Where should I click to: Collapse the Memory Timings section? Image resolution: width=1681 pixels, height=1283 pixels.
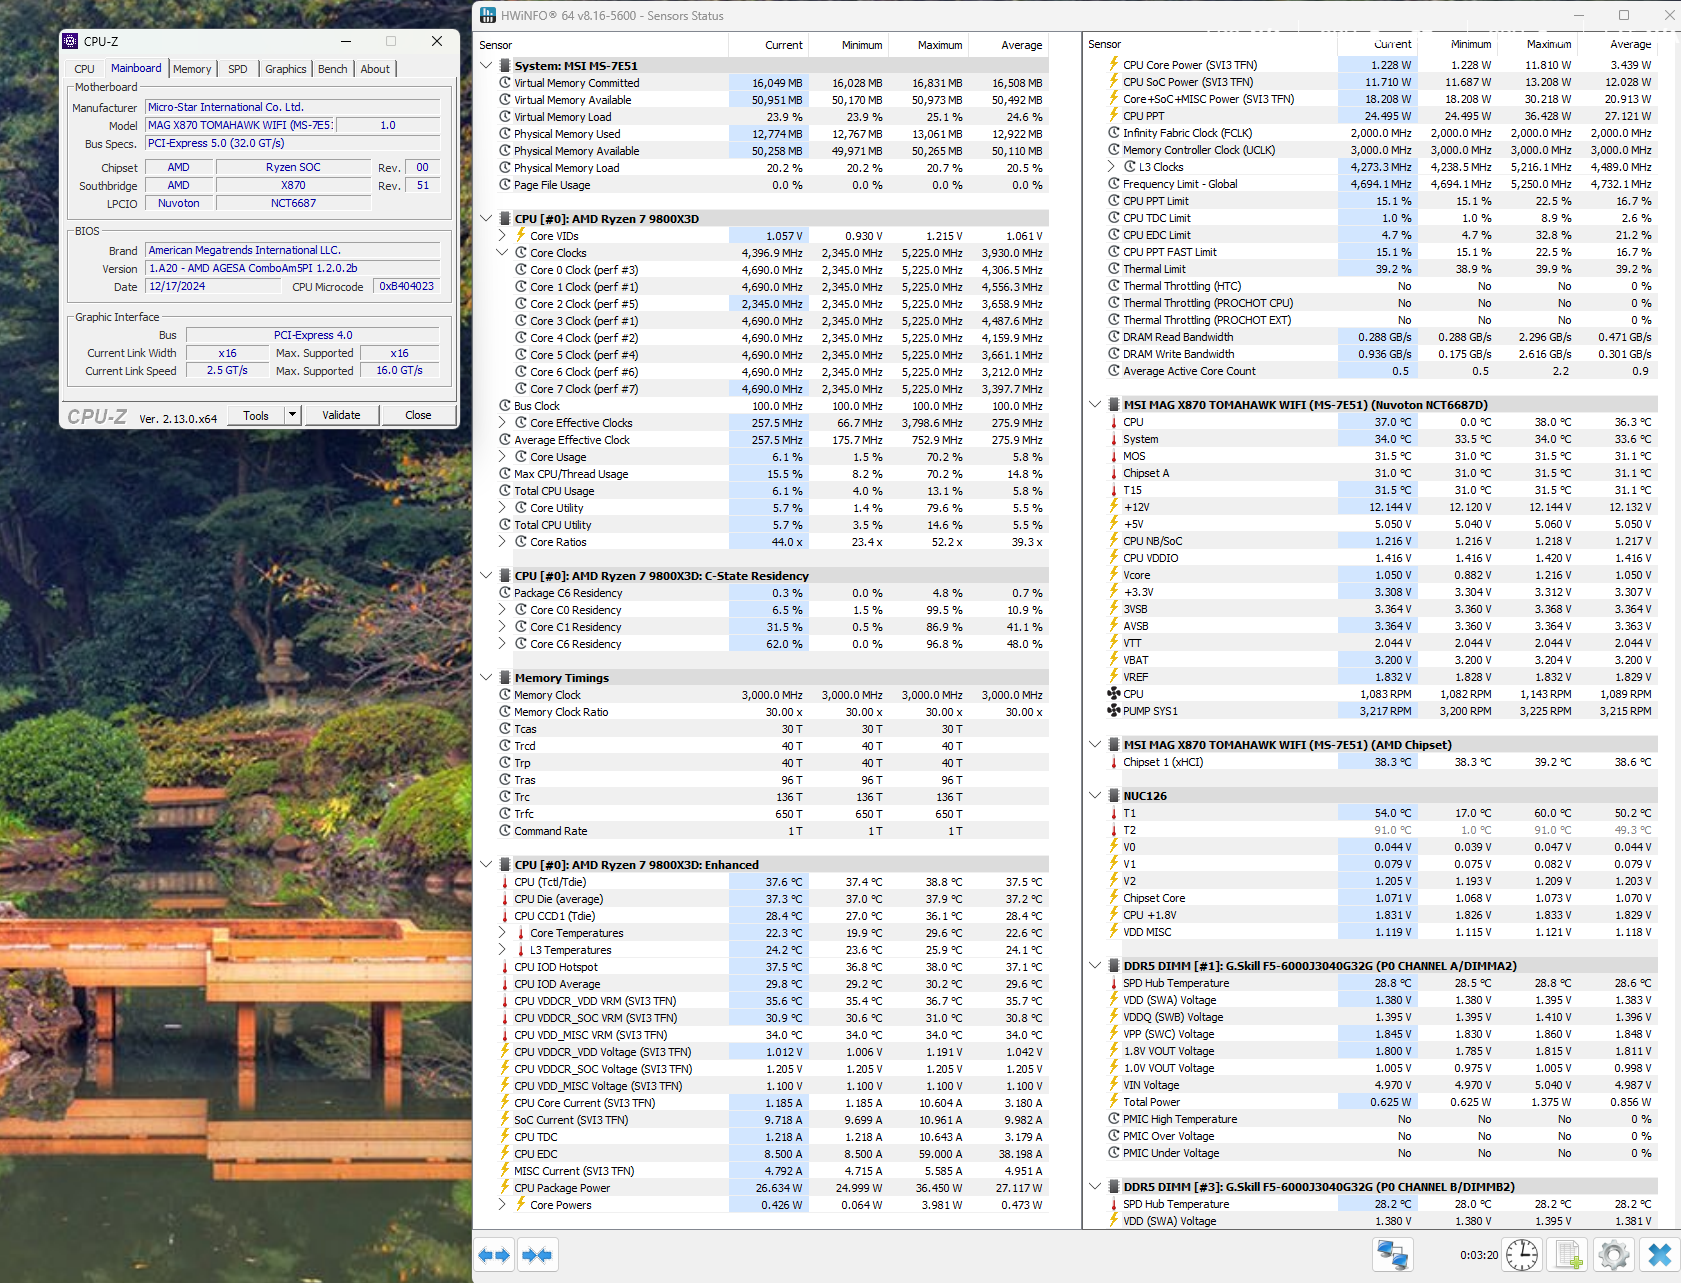[x=486, y=678]
